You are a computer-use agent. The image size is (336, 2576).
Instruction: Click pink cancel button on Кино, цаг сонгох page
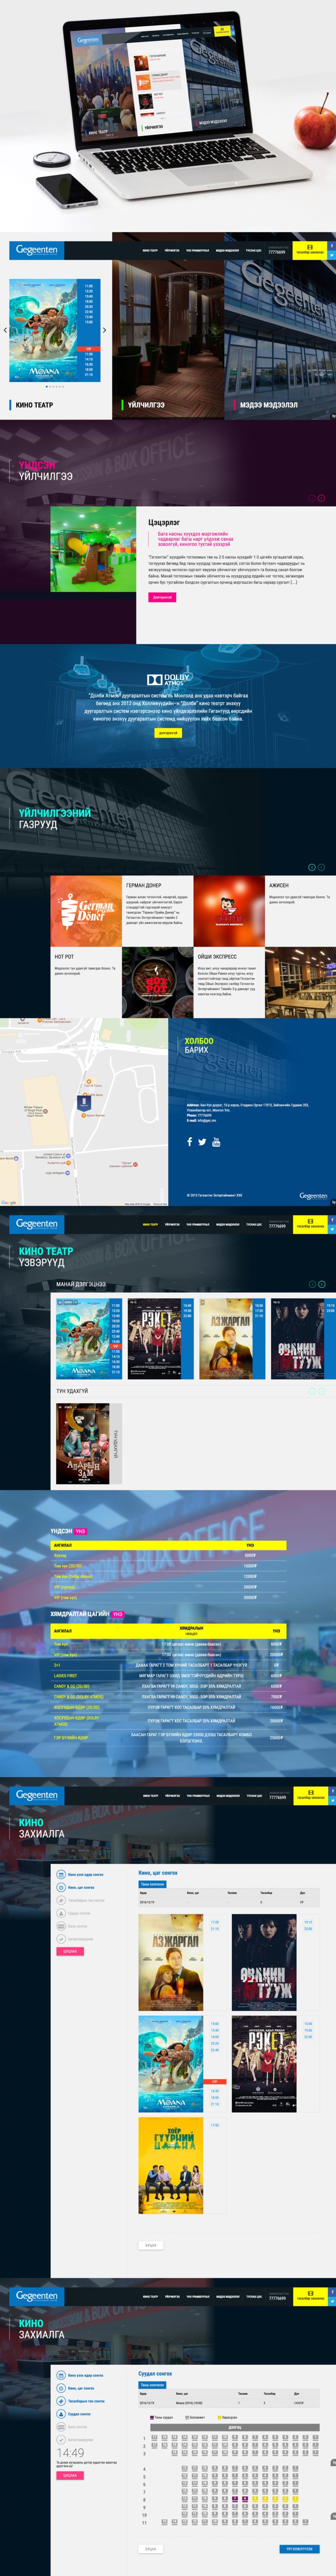coord(70,1951)
